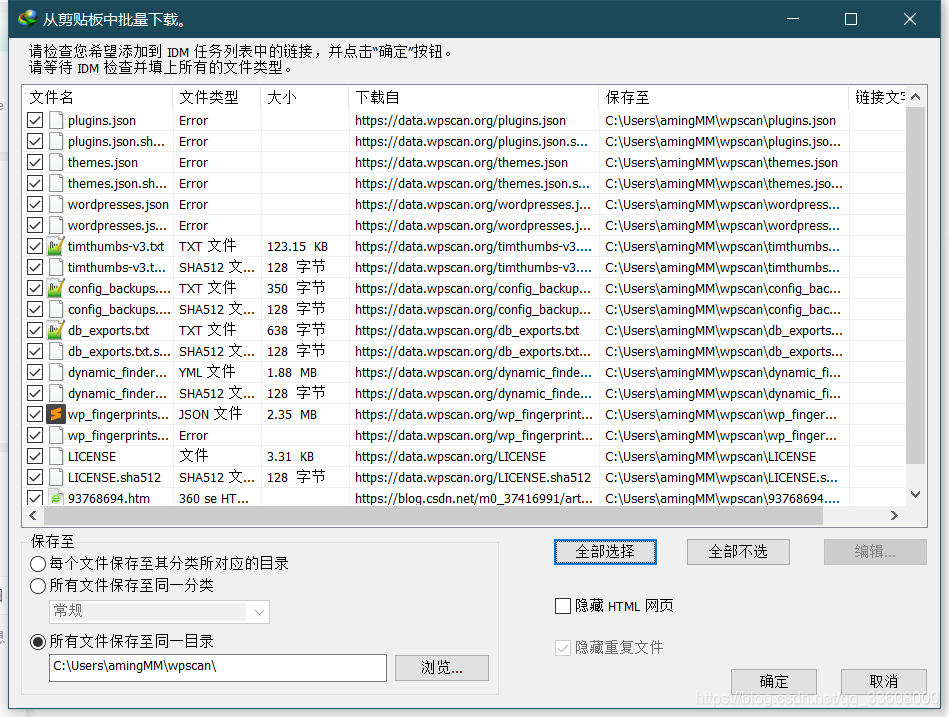Toggle checkbox for wordpresses.json
The image size is (949, 717).
coord(35,205)
